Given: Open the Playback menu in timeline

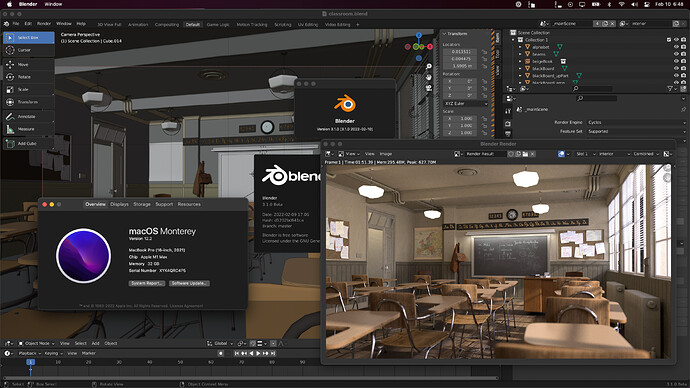Looking at the screenshot, I should point(29,353).
